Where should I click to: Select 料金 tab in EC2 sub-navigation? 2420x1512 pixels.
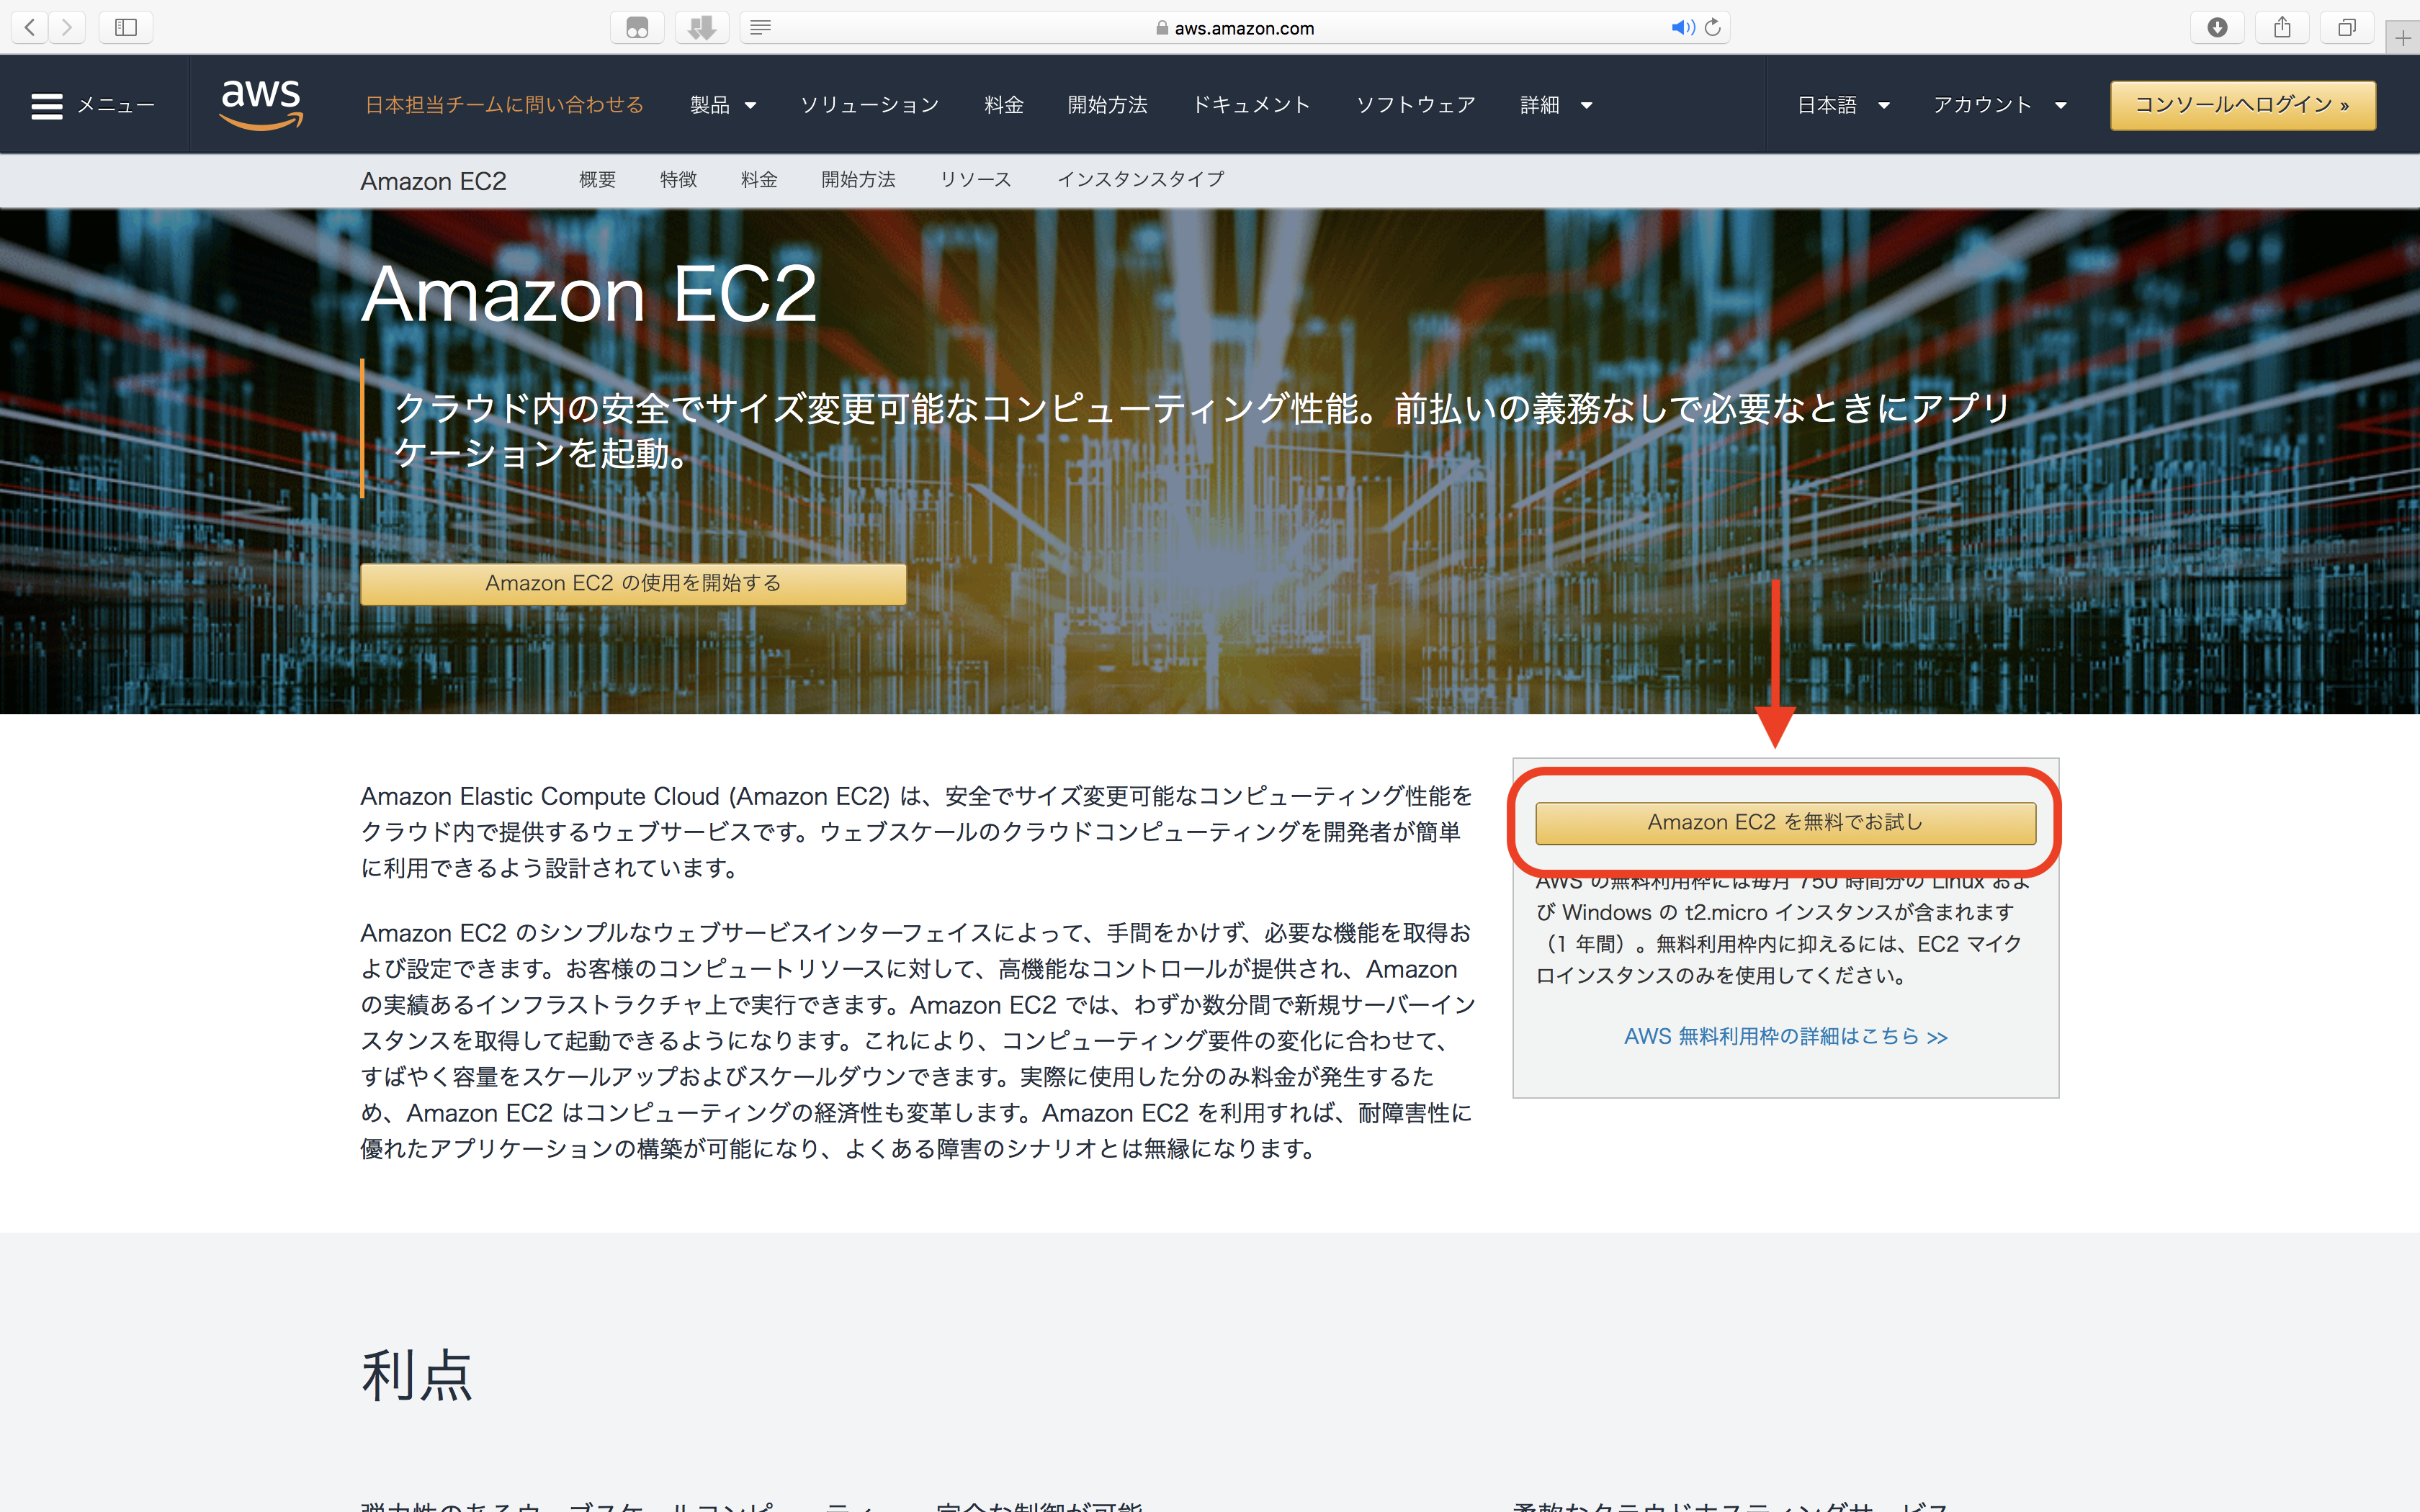click(x=759, y=180)
